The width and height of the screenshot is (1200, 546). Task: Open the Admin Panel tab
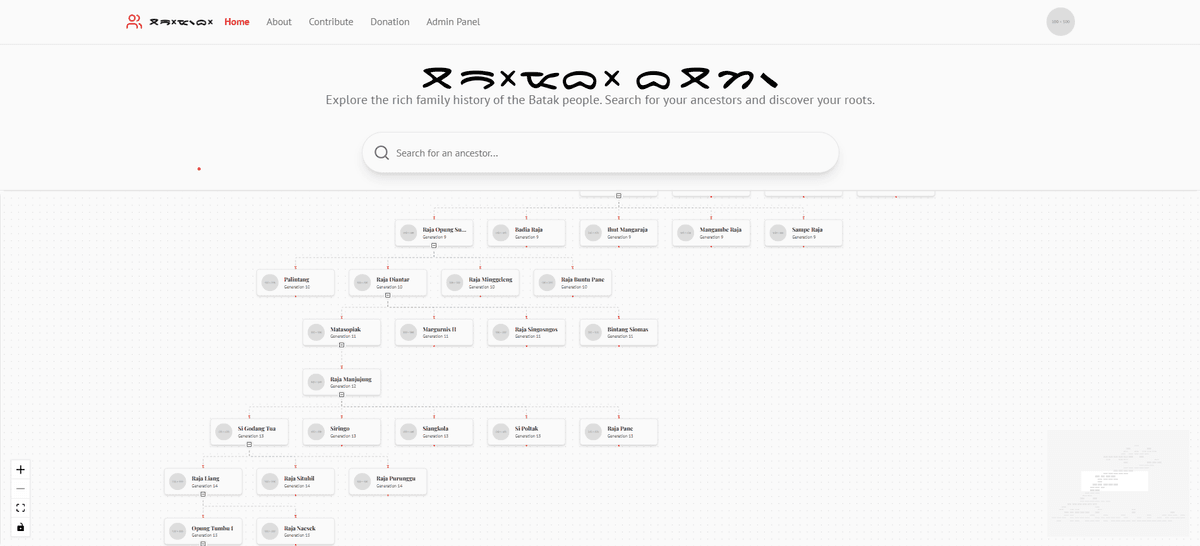pos(453,22)
